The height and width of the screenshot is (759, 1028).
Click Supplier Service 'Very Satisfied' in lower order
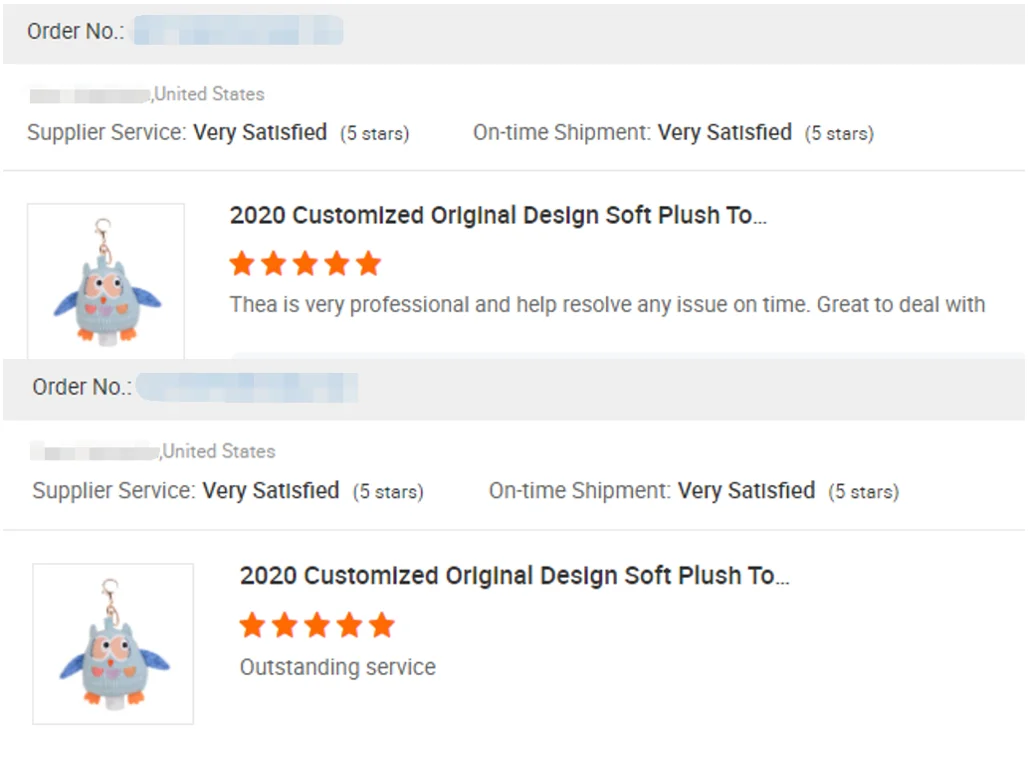271,491
